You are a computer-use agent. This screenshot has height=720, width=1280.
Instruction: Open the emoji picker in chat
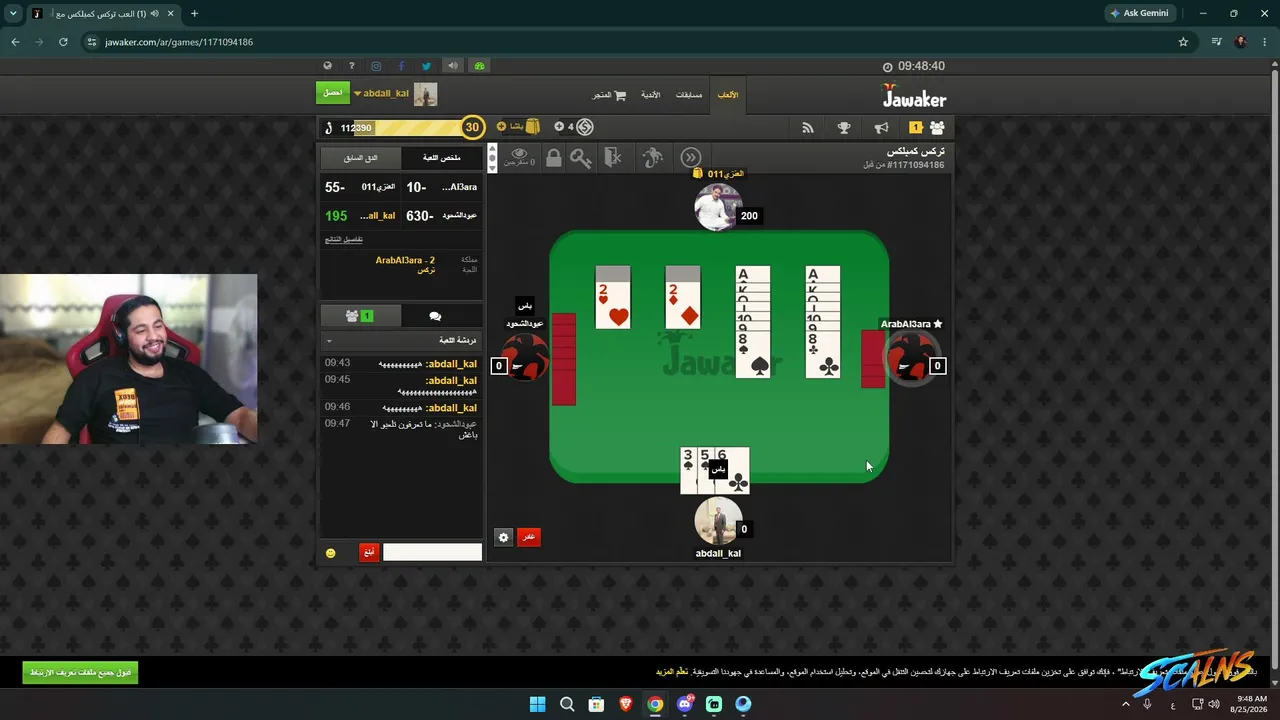[x=331, y=553]
